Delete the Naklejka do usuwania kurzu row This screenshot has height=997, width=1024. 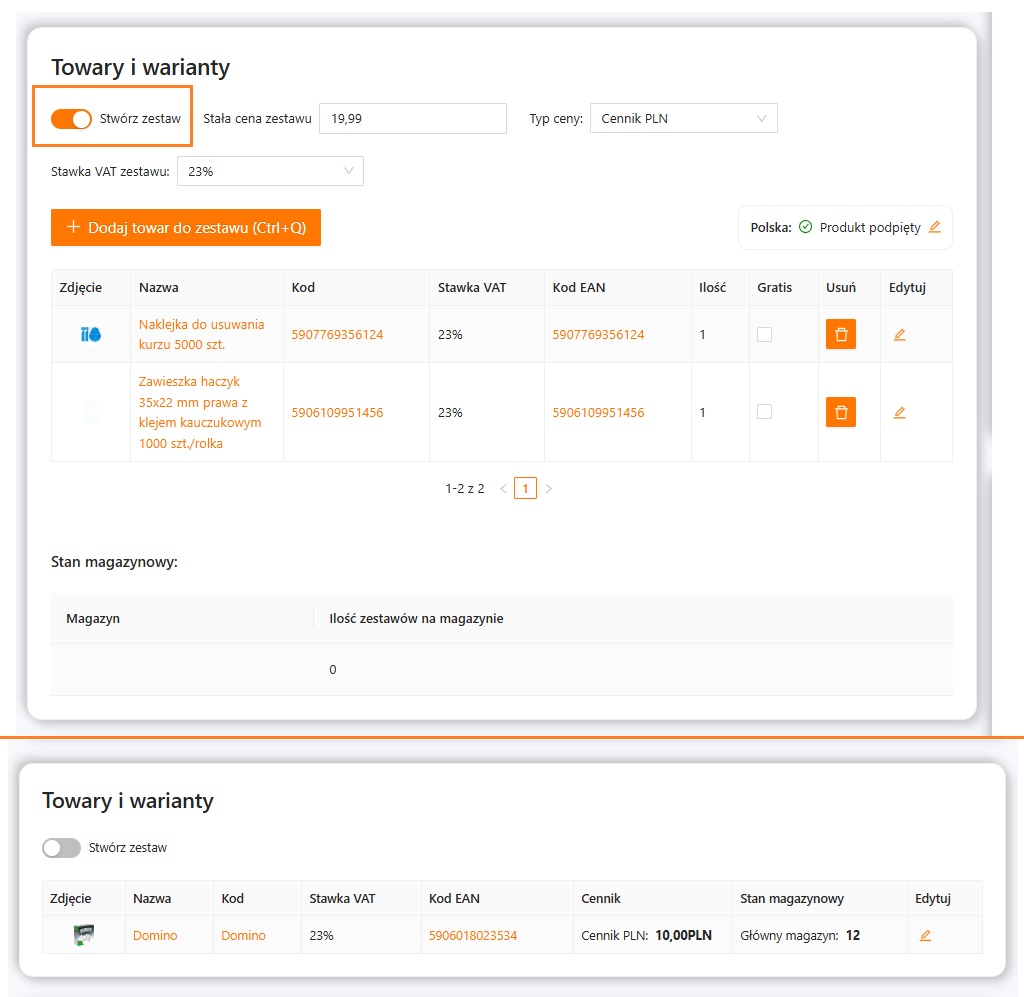tap(840, 334)
